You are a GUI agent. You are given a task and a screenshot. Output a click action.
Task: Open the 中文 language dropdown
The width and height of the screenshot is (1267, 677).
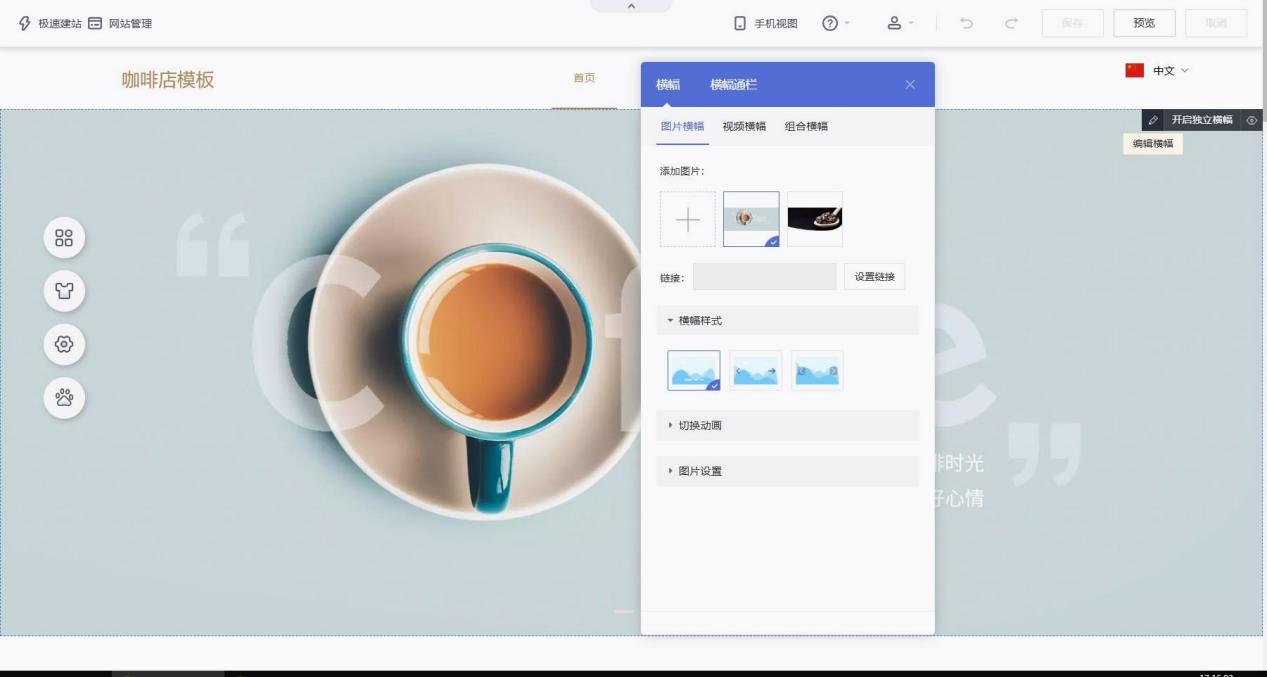point(1159,71)
